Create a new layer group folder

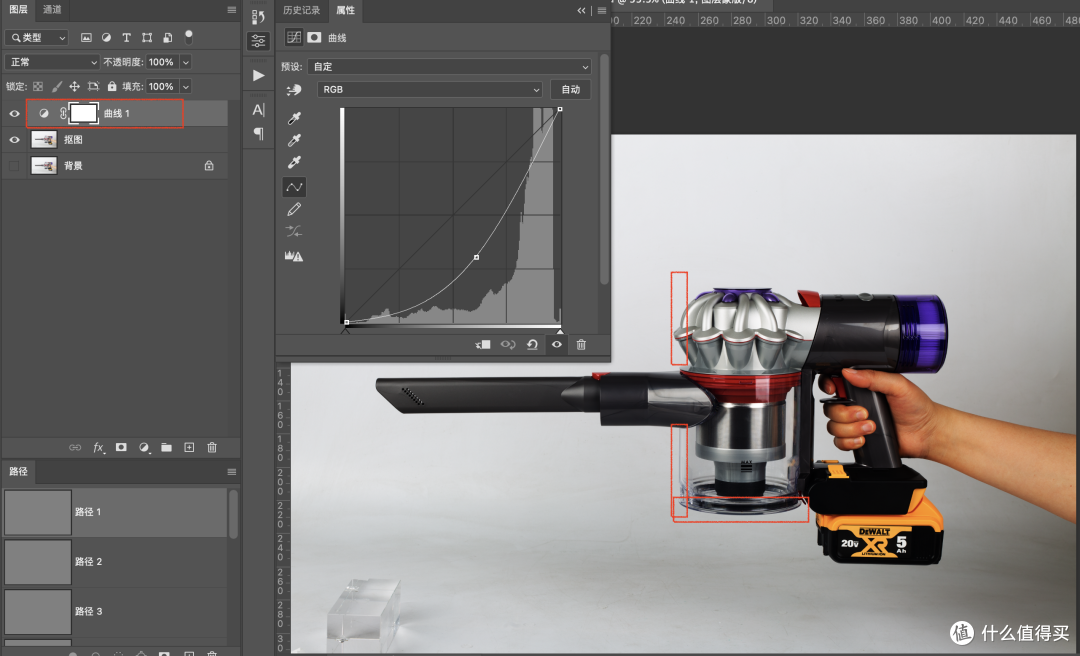[167, 447]
